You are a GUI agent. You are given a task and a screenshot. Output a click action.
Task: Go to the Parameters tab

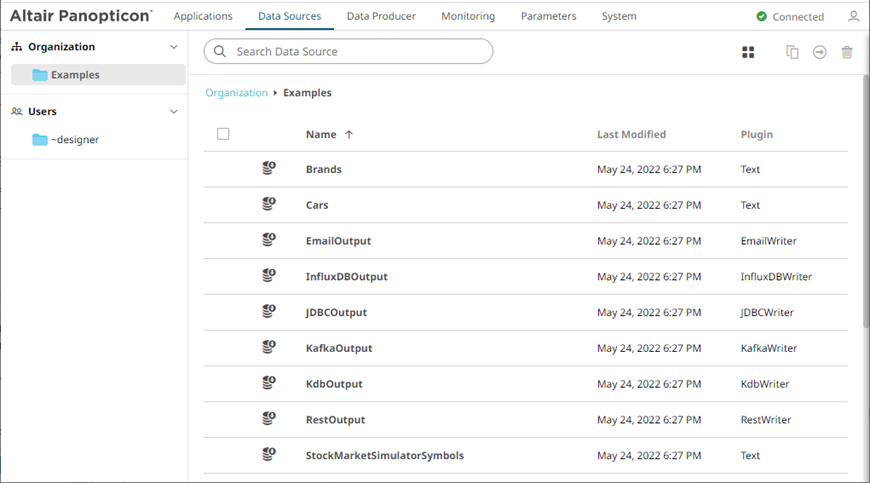click(548, 16)
